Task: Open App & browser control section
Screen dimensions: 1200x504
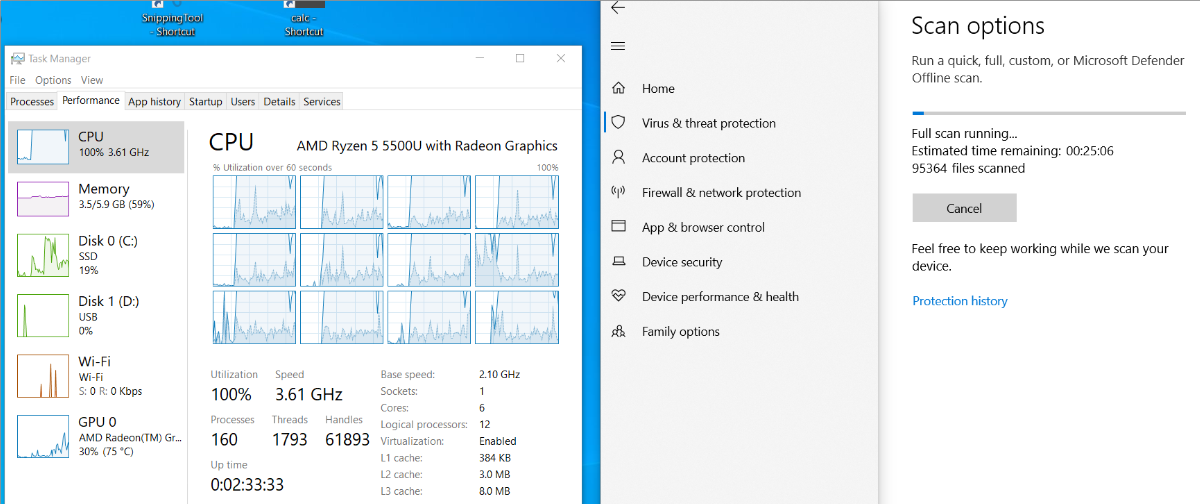Action: pyautogui.click(x=703, y=227)
